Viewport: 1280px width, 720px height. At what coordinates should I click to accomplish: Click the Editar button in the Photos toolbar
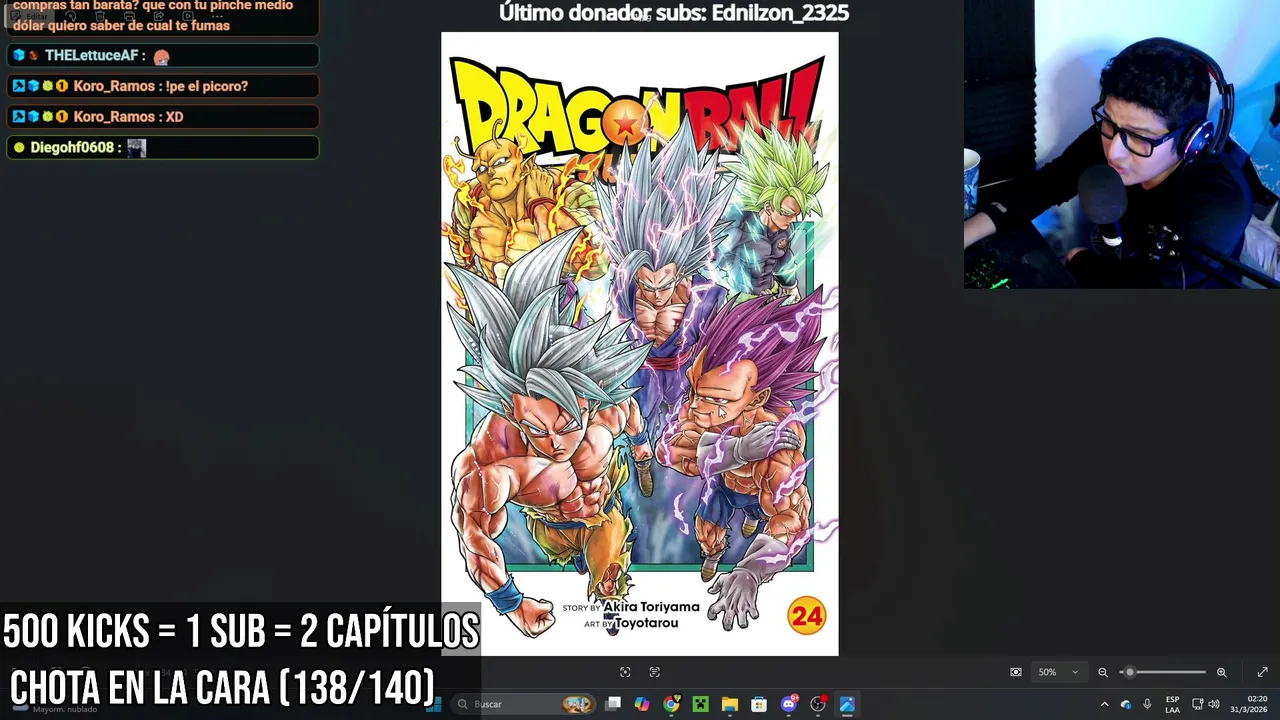(x=29, y=16)
